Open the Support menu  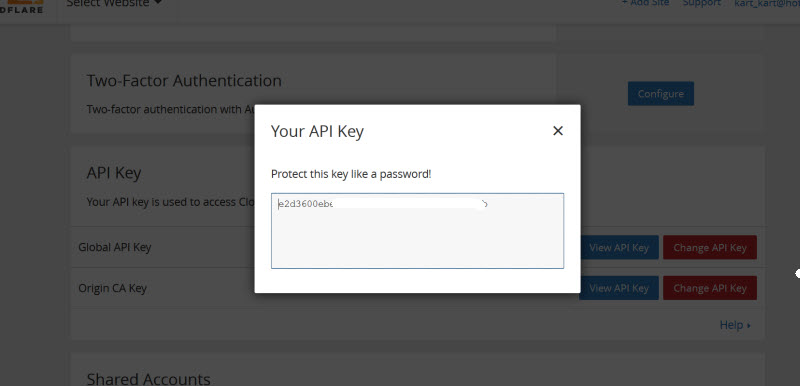click(x=702, y=3)
